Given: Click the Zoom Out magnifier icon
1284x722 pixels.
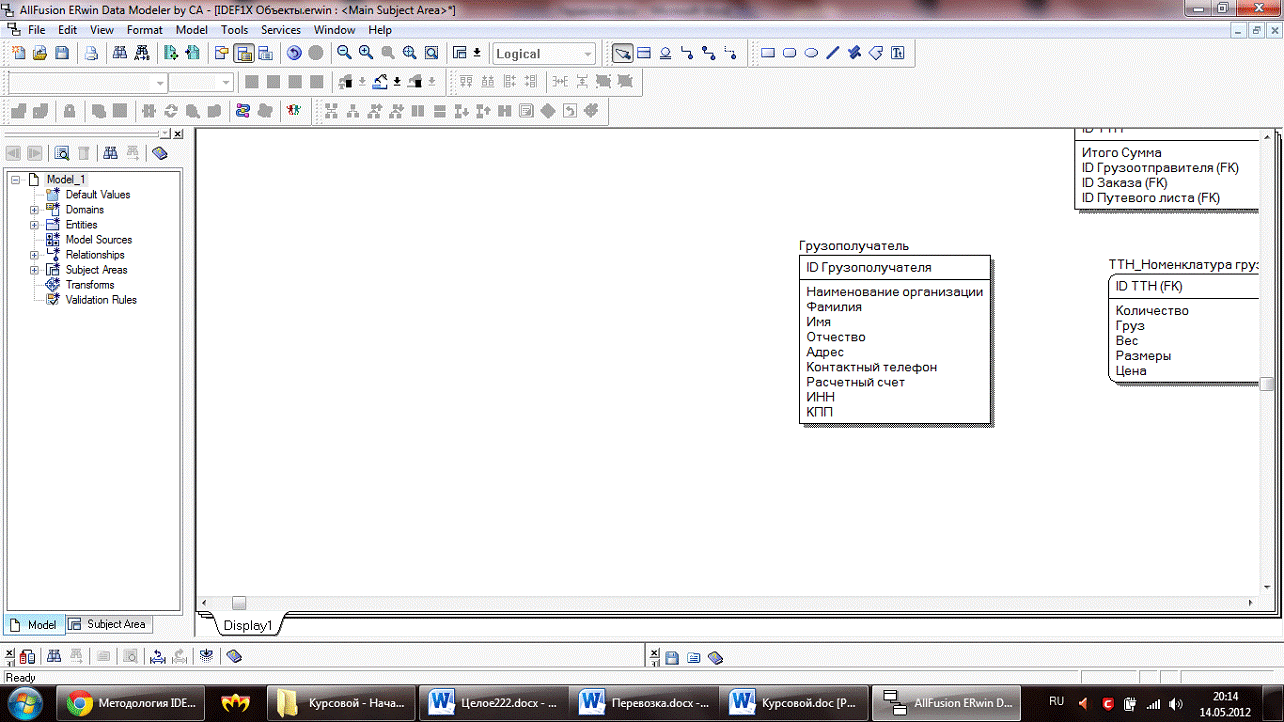Looking at the screenshot, I should coord(344,54).
